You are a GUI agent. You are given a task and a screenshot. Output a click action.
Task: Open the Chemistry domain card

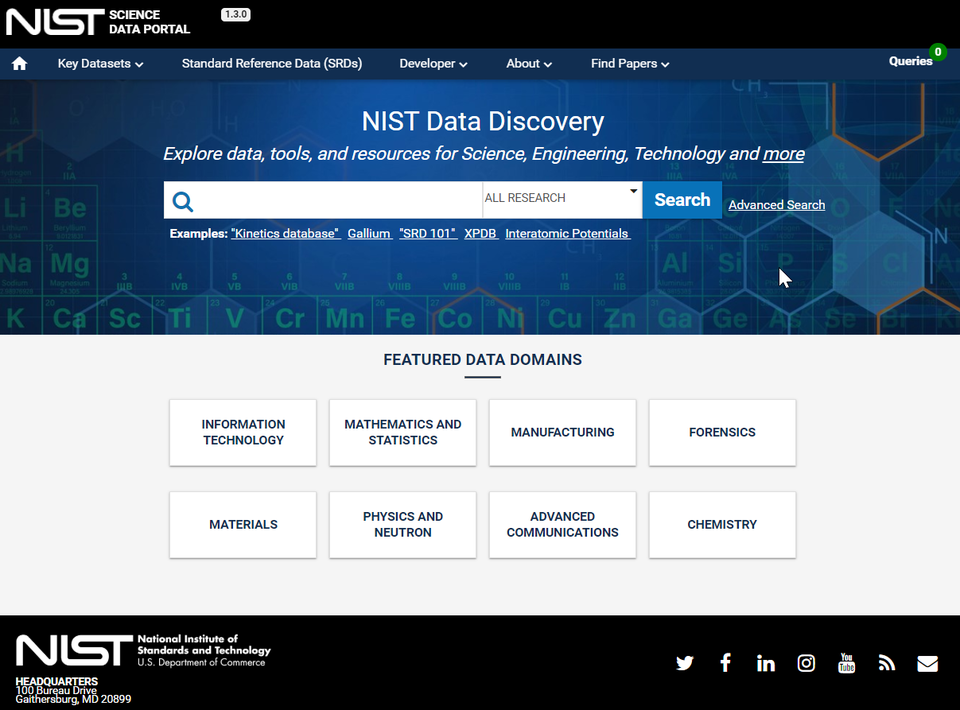tap(722, 525)
